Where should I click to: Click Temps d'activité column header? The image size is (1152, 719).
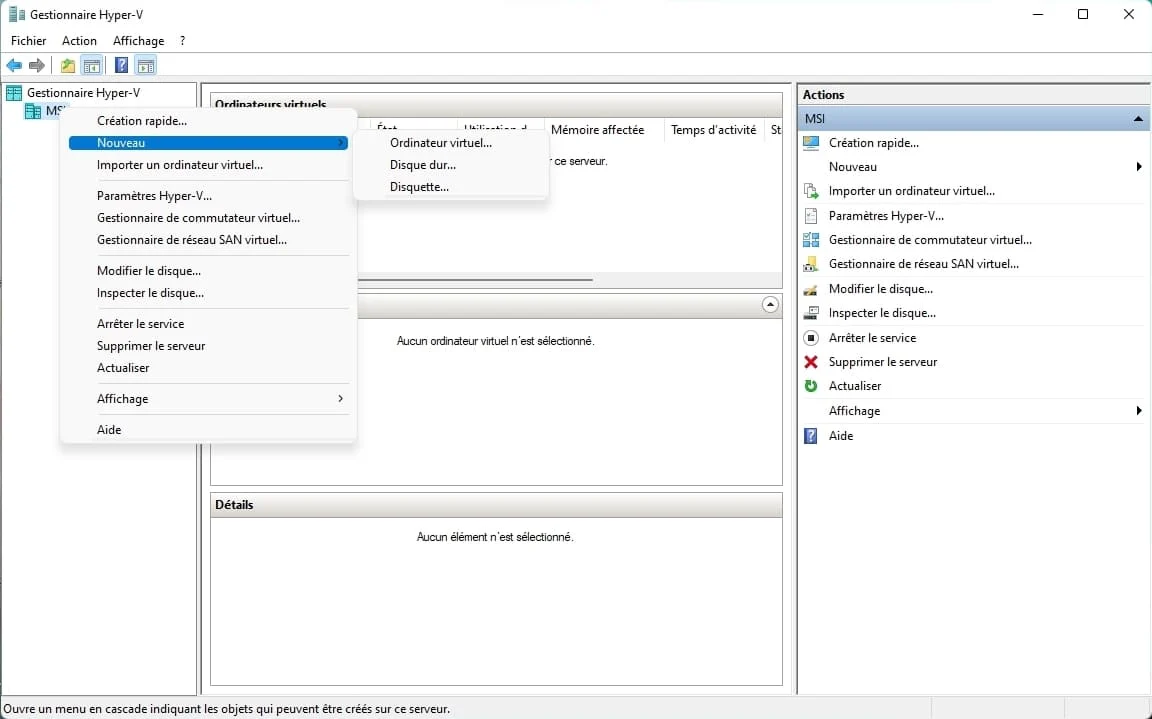tap(713, 130)
